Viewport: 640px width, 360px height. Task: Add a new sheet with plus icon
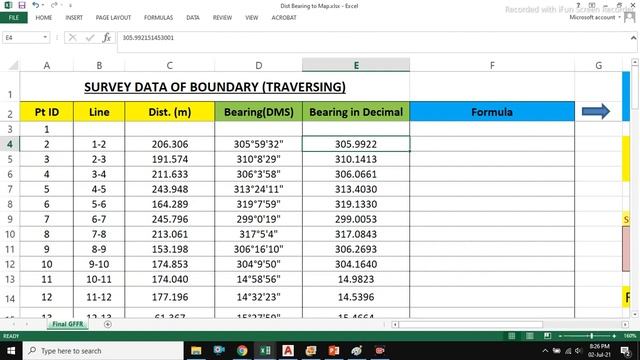point(108,324)
